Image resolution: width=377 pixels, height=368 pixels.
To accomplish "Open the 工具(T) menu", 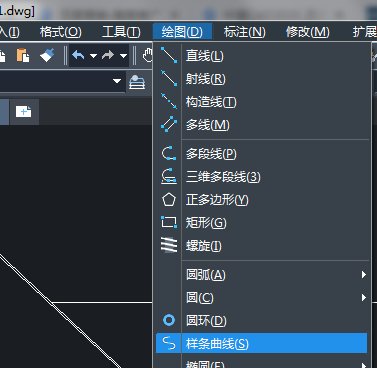I will (x=121, y=32).
